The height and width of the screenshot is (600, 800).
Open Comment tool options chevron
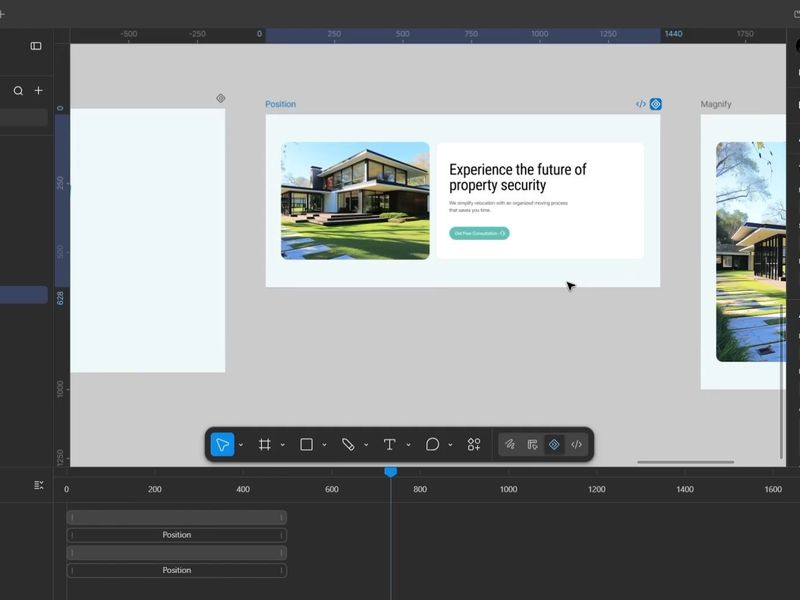[451, 445]
